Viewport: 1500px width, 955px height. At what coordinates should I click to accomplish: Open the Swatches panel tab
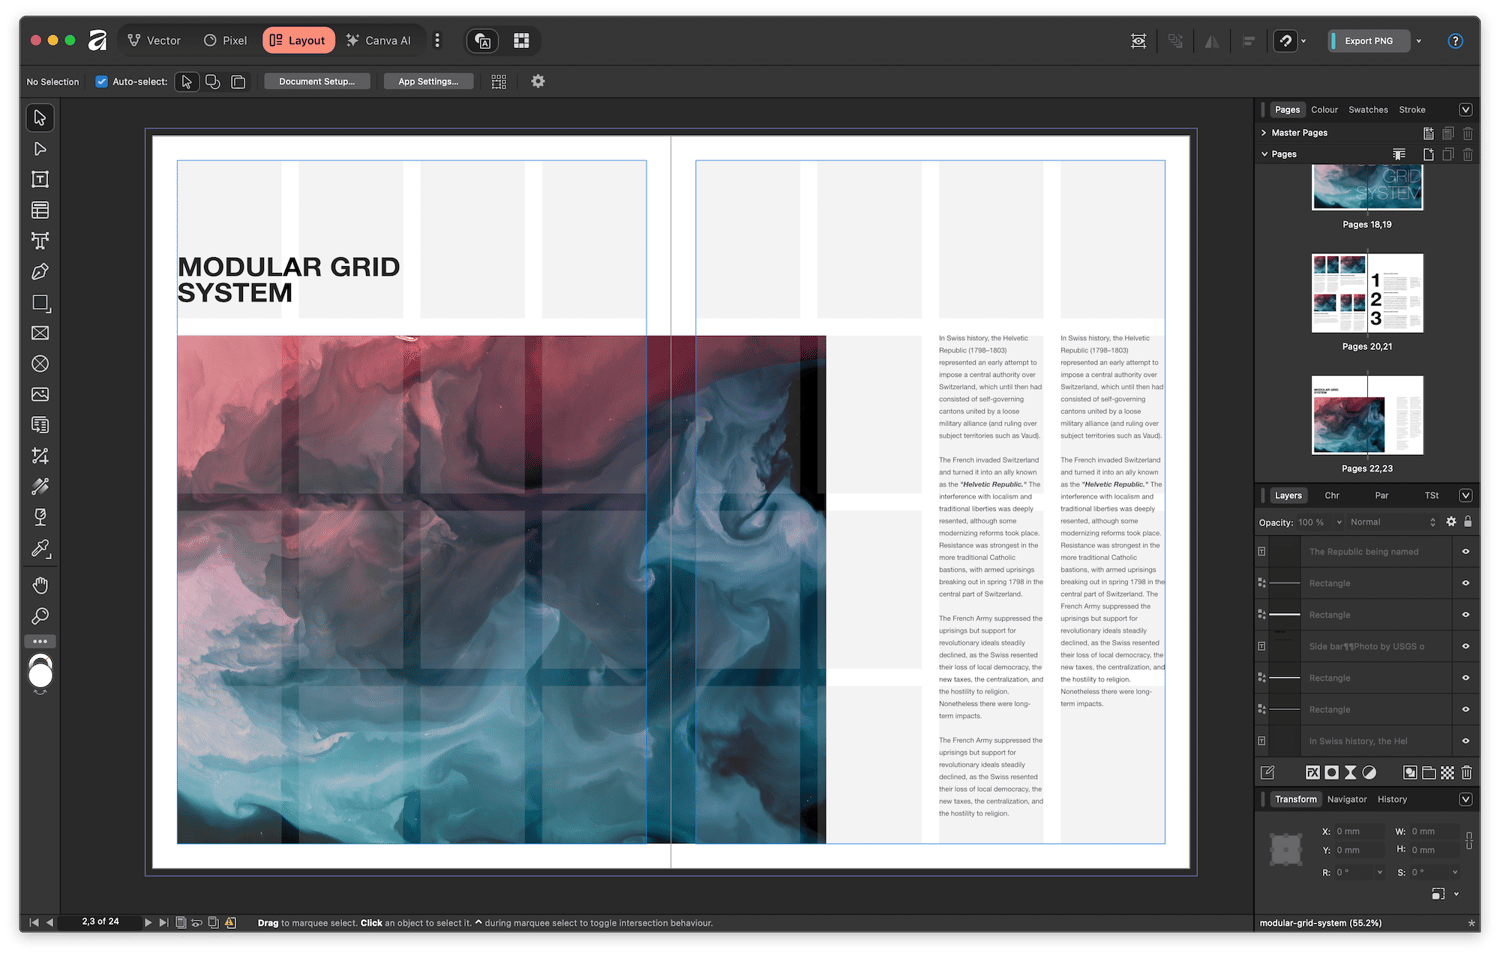[x=1367, y=110]
